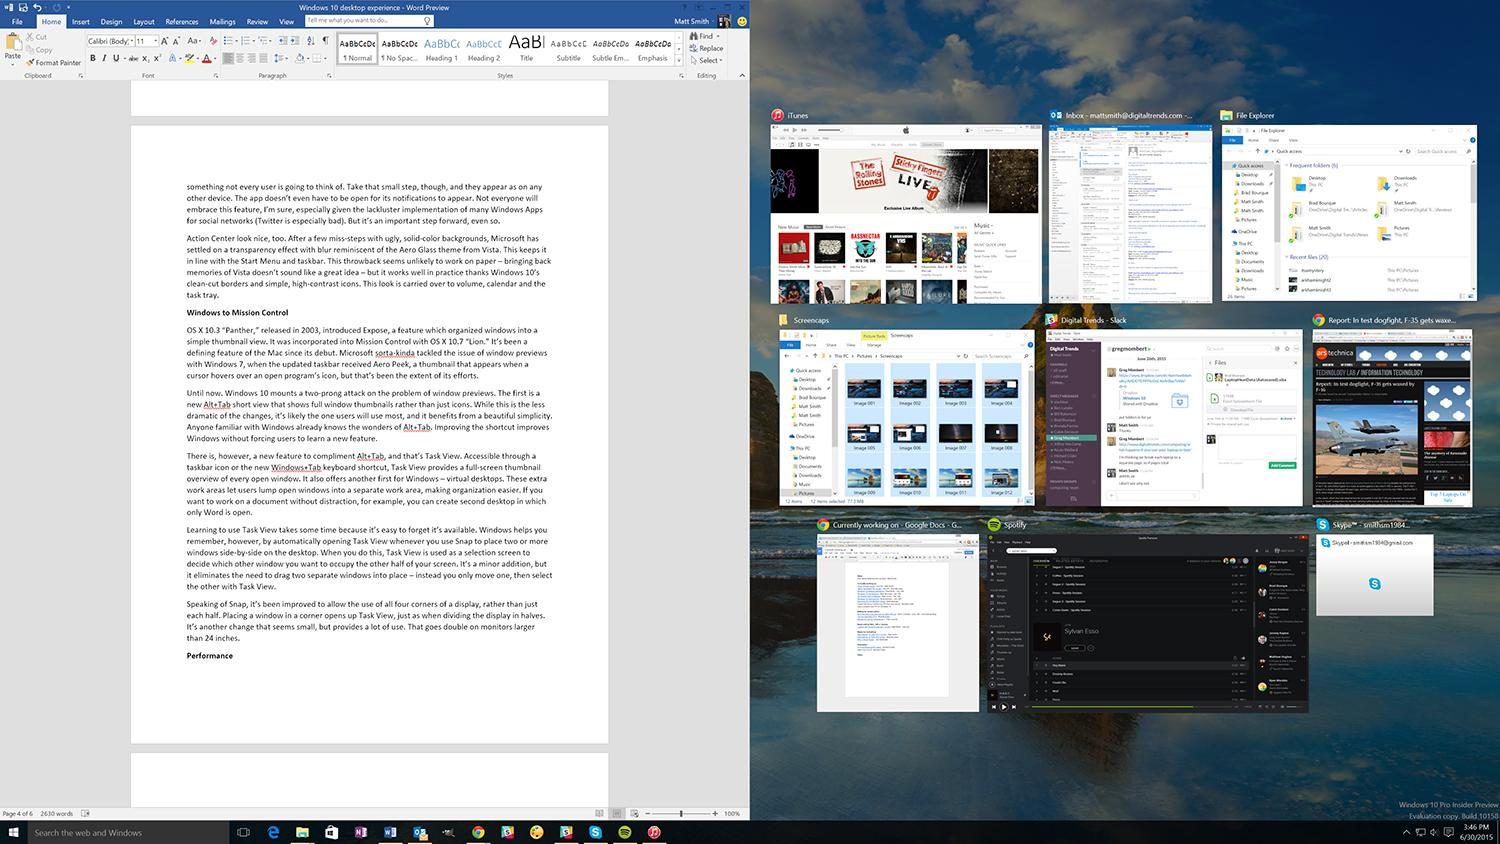Toggle subscript formatting
1500x844 pixels.
146,59
